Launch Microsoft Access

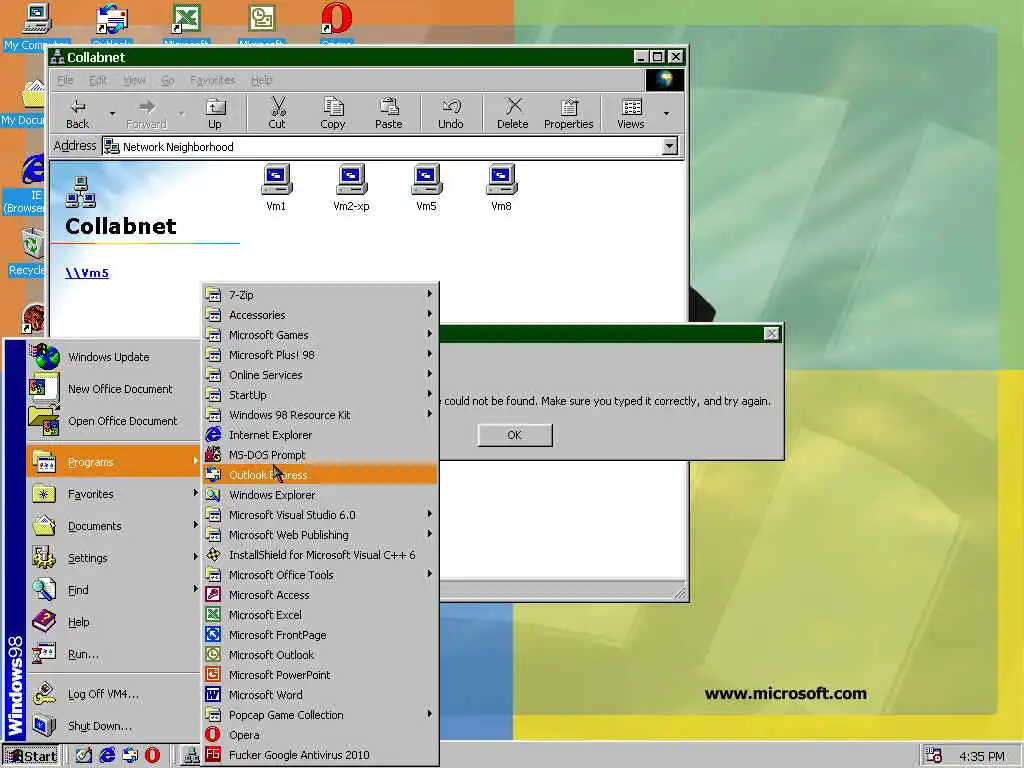point(320,595)
